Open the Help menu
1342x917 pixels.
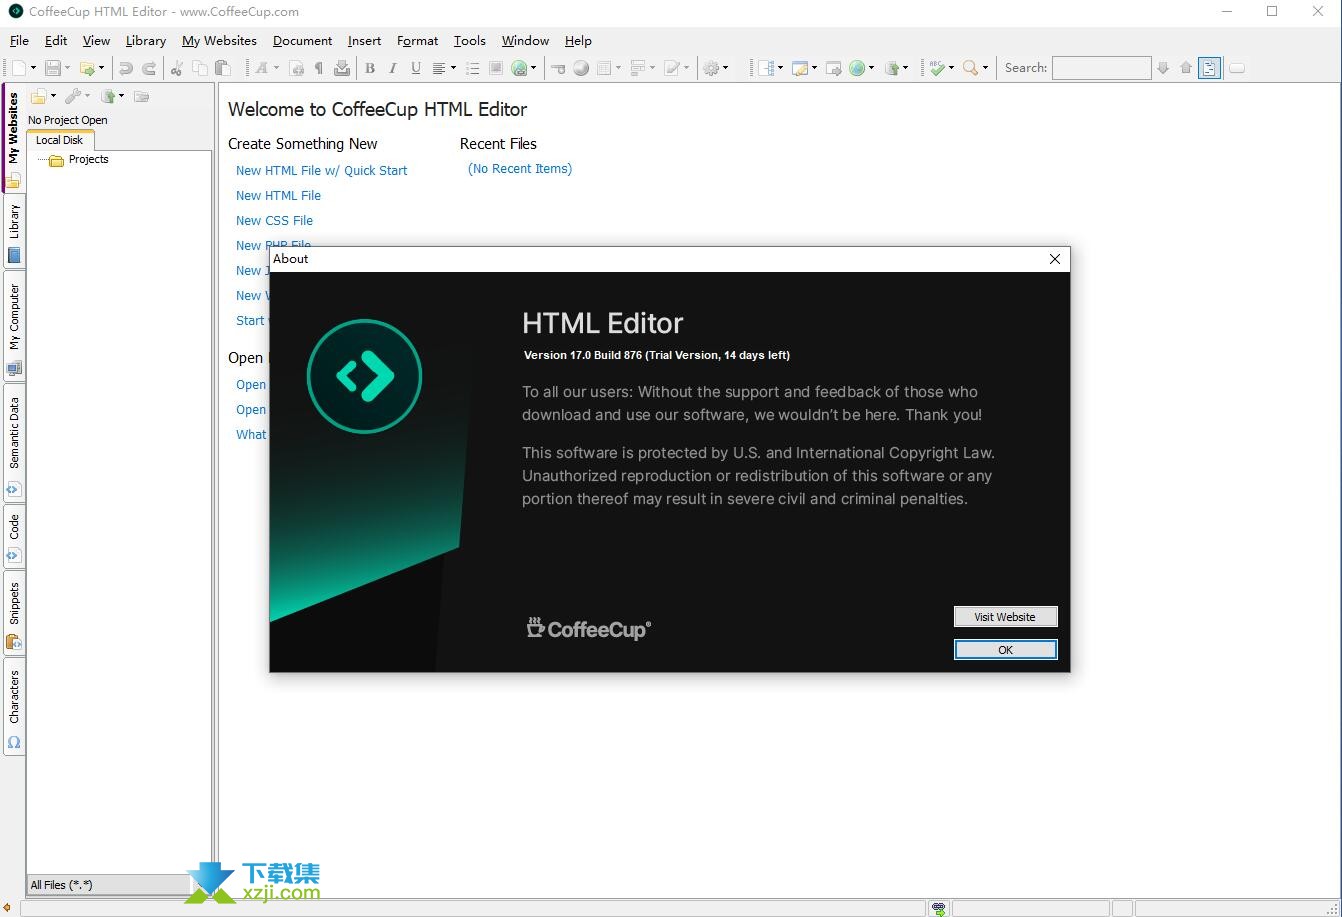(578, 41)
